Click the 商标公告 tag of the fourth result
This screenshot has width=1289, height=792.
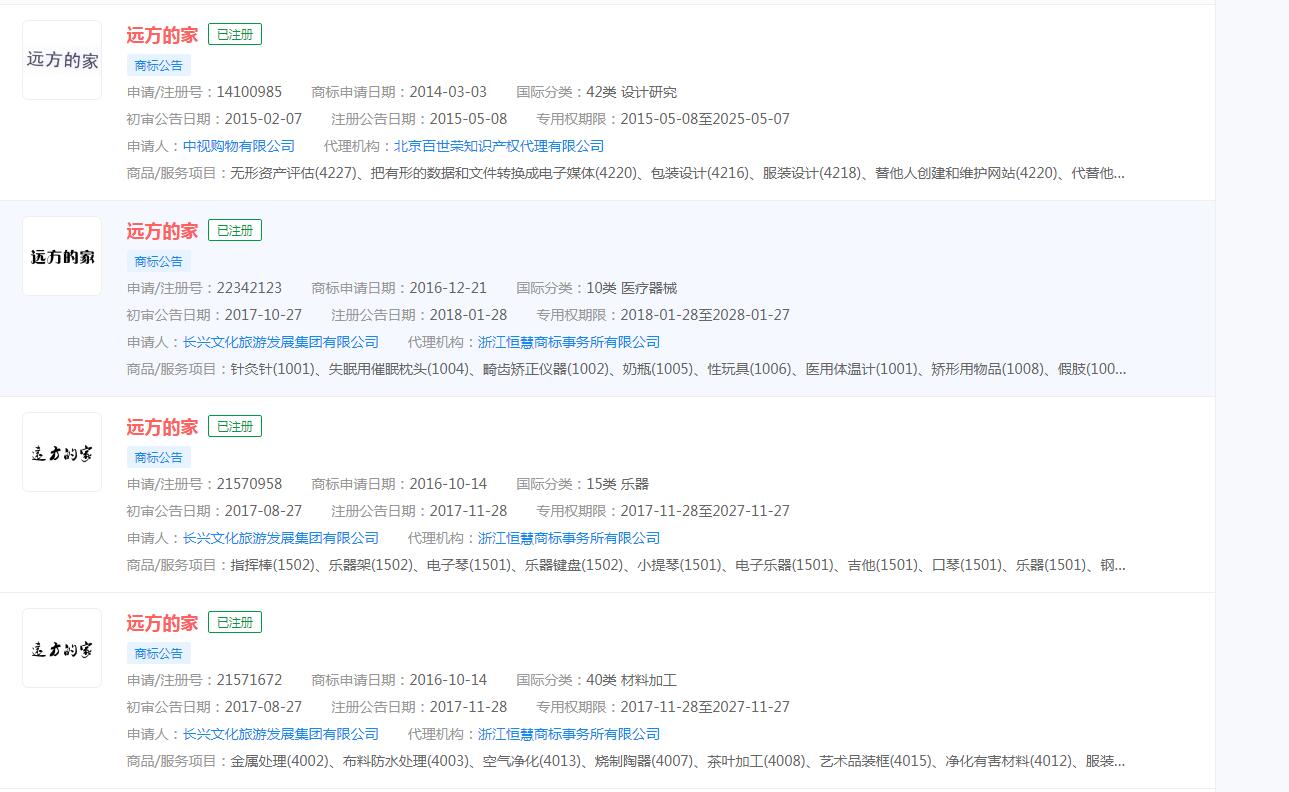(x=157, y=653)
